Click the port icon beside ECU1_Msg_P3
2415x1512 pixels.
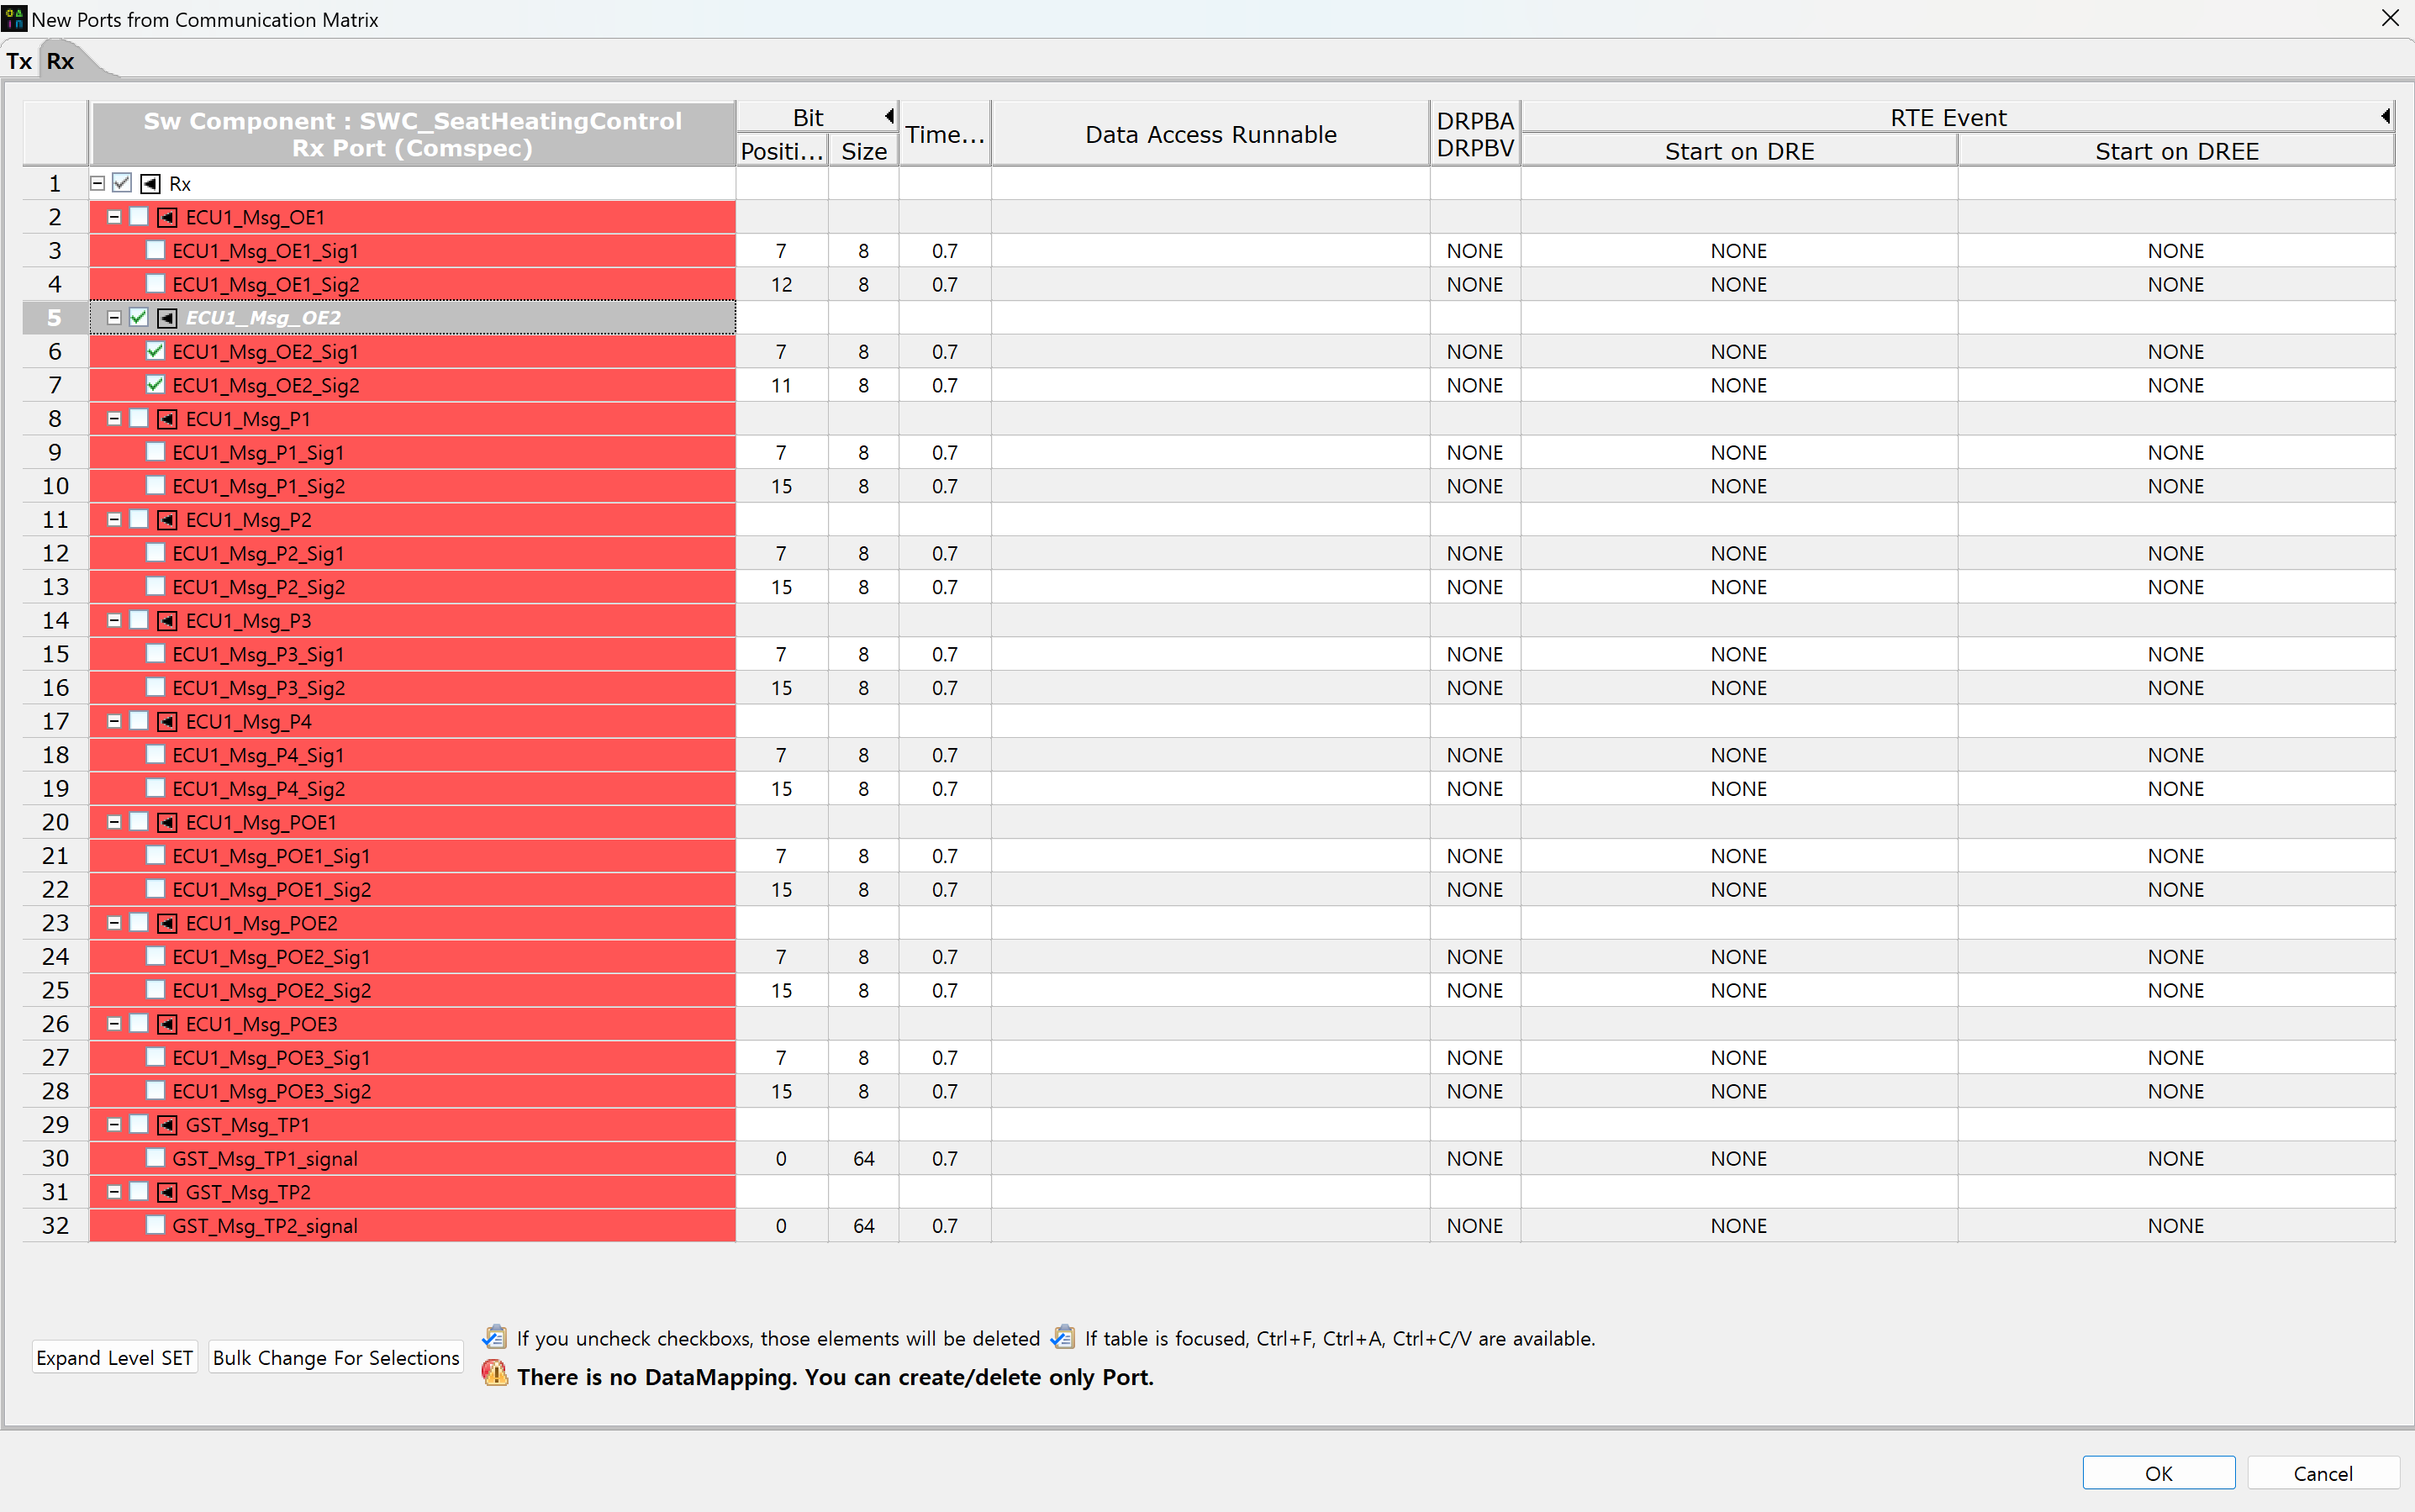pos(167,621)
